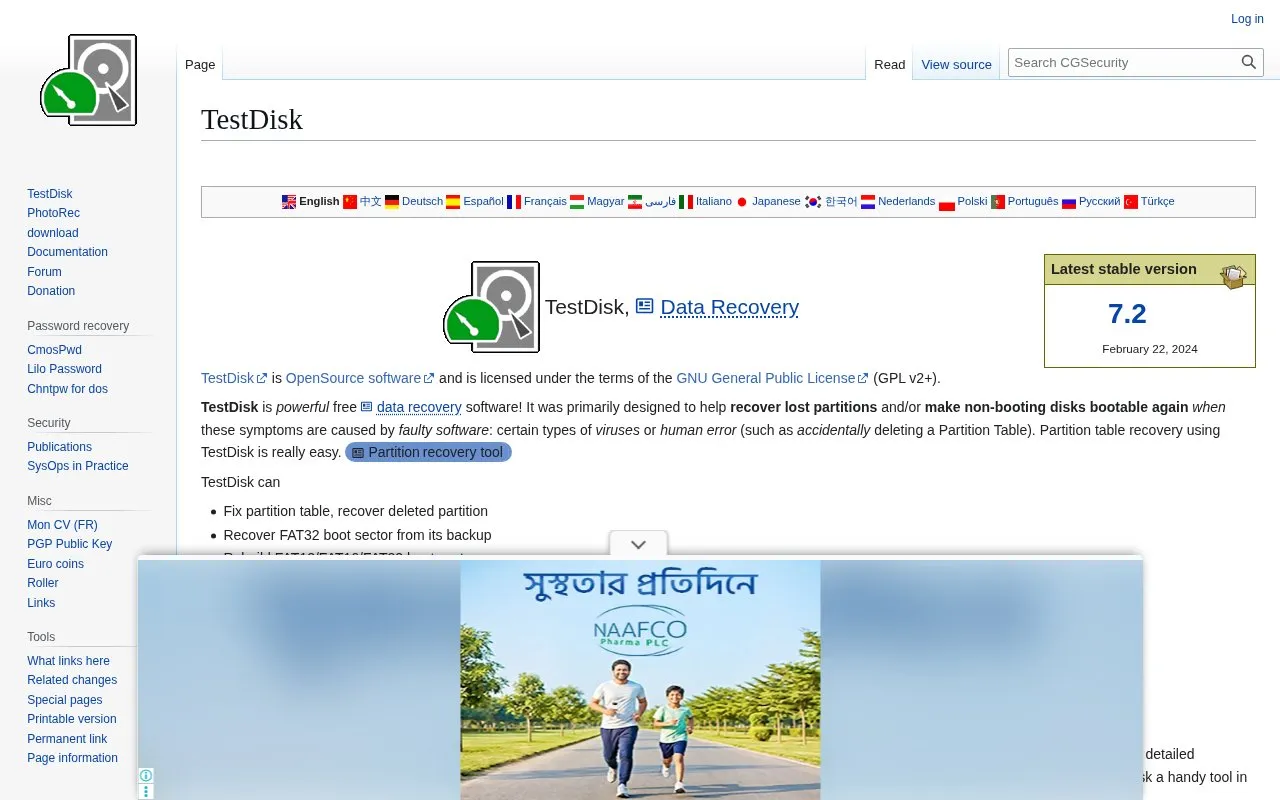The image size is (1280, 800).
Task: Click the Spanish flag icon
Action: tap(453, 202)
